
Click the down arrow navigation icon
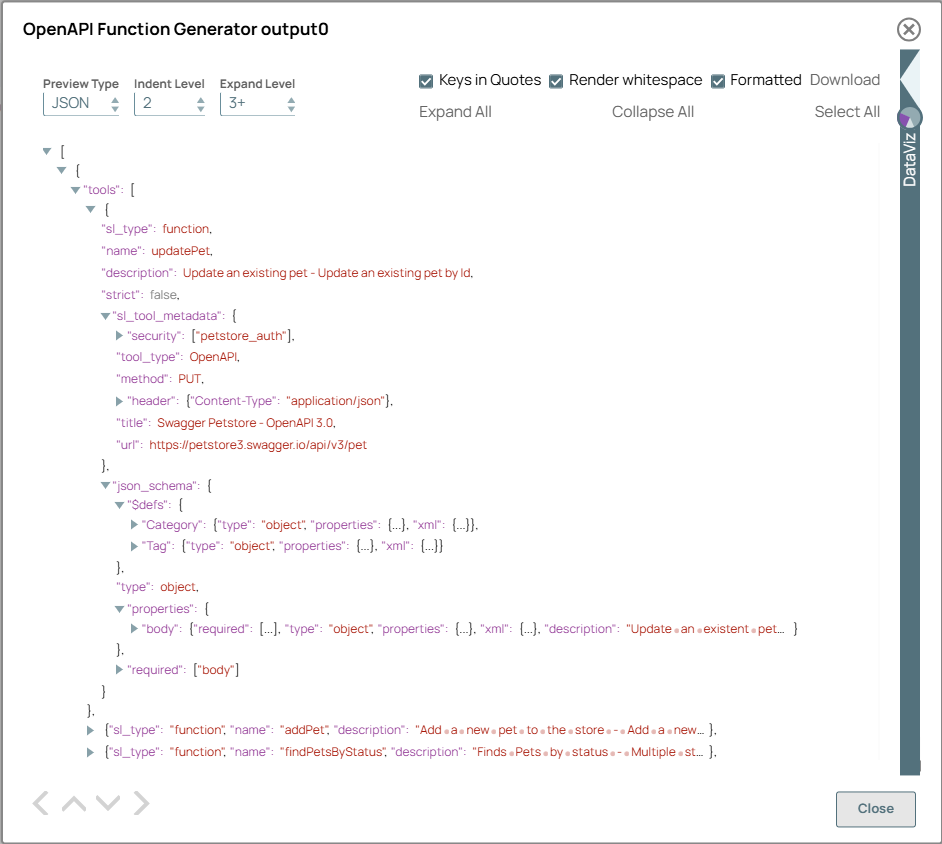(106, 803)
